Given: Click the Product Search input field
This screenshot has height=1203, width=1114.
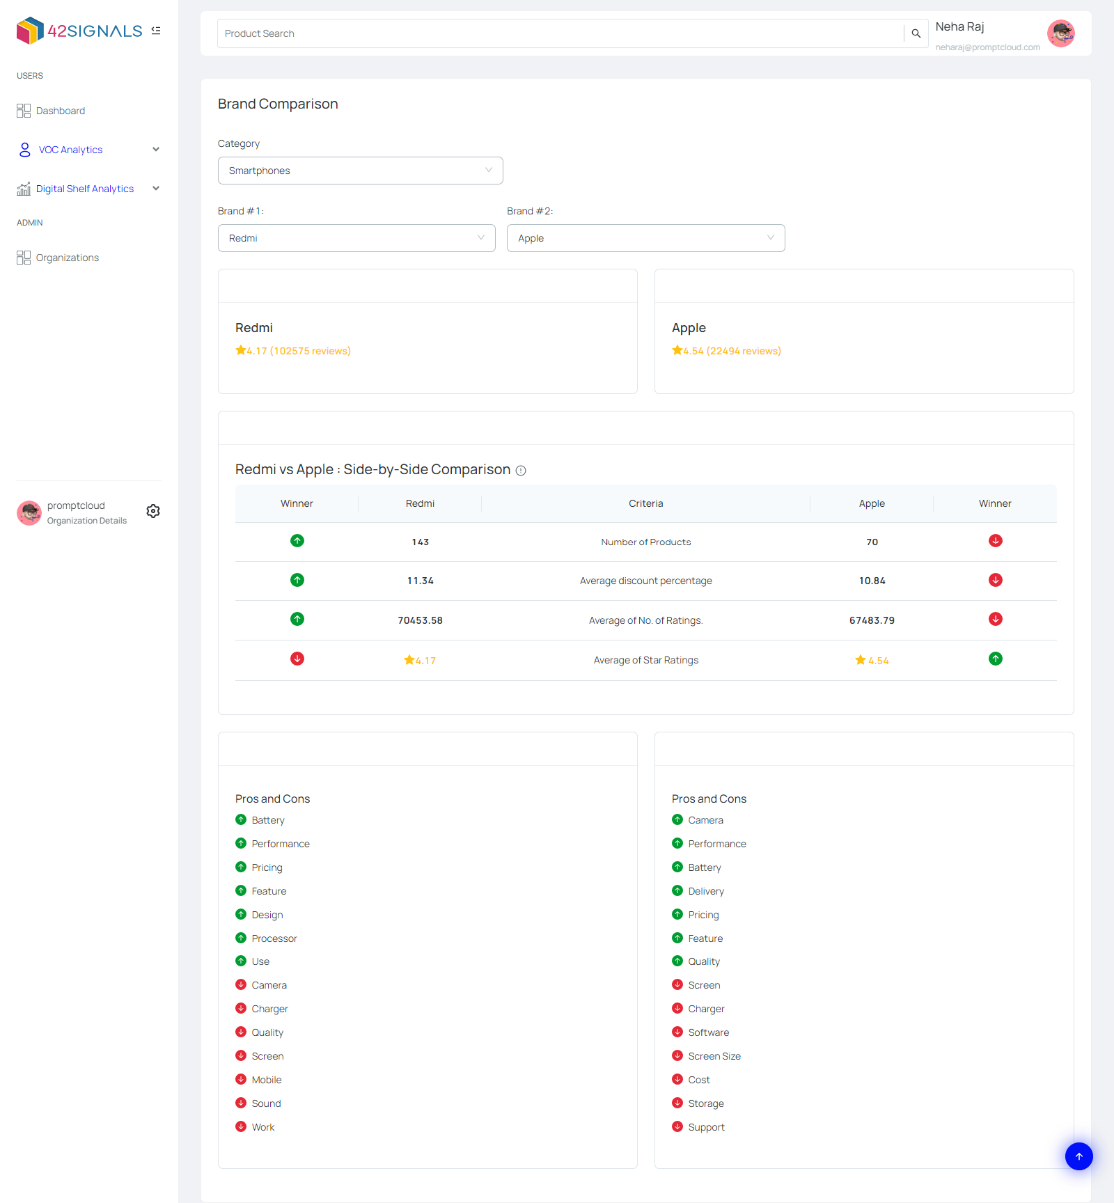Looking at the screenshot, I should pyautogui.click(x=560, y=34).
